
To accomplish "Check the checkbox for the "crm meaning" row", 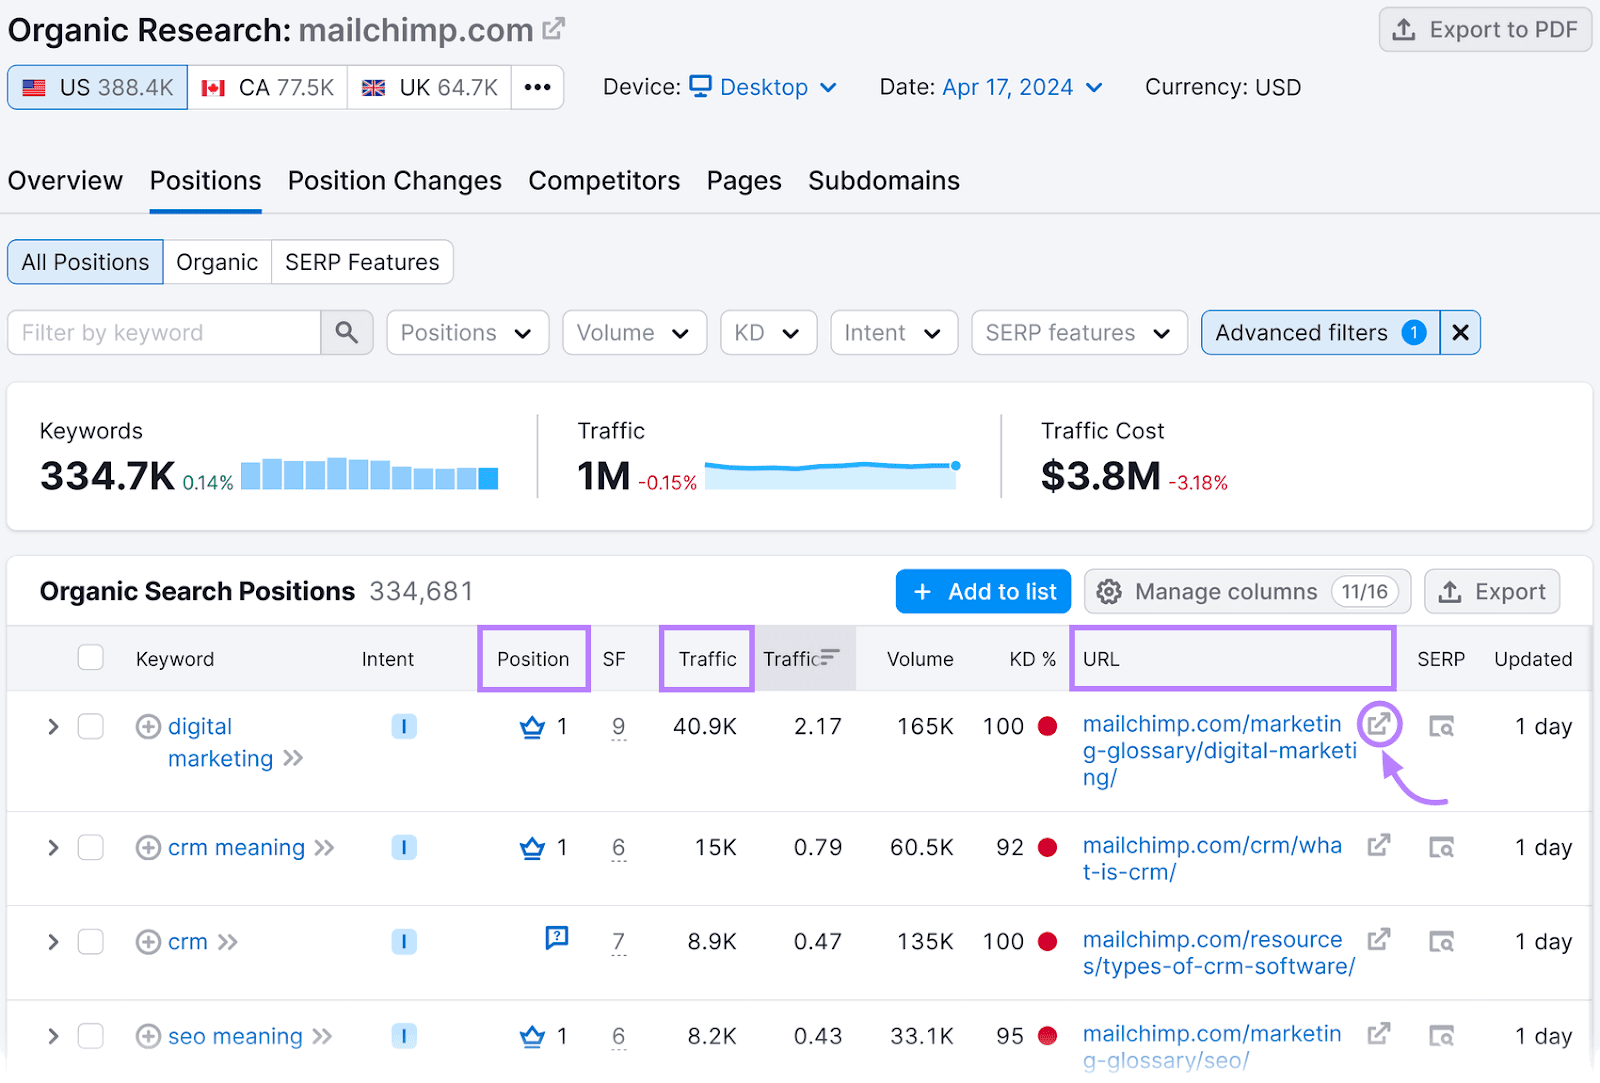I will [x=90, y=847].
